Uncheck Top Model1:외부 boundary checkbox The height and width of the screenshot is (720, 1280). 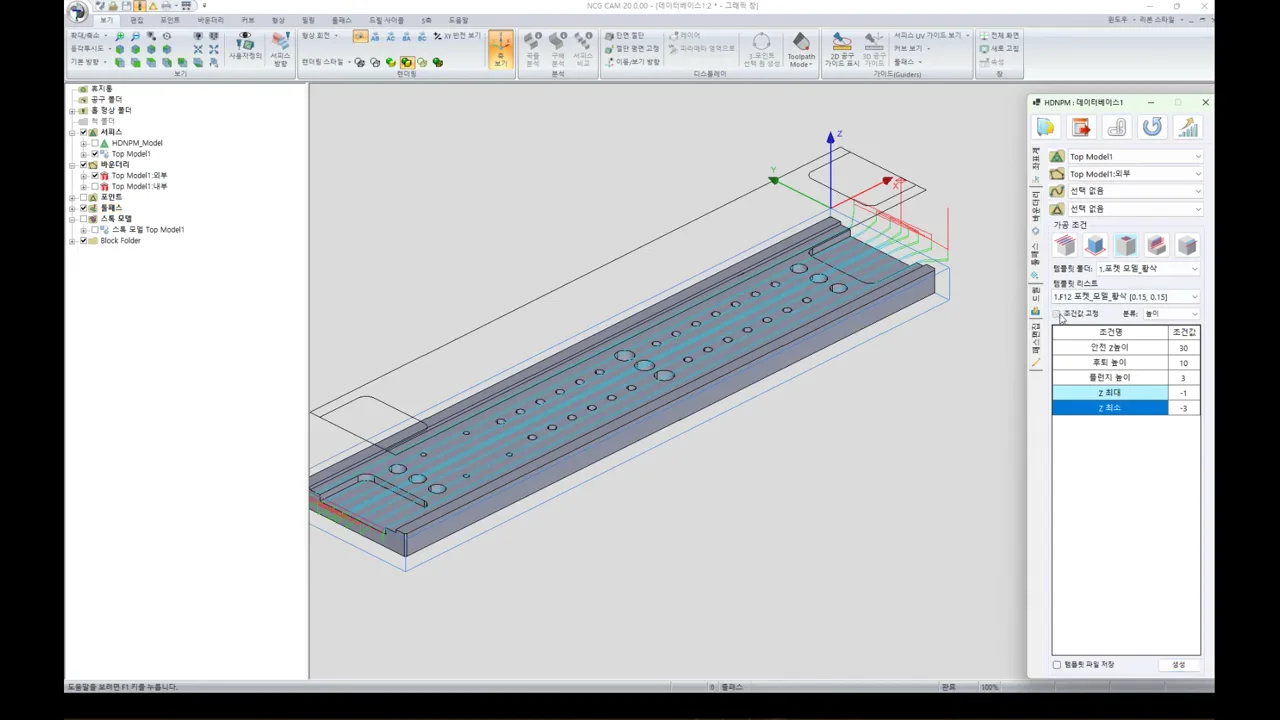pyautogui.click(x=95, y=176)
